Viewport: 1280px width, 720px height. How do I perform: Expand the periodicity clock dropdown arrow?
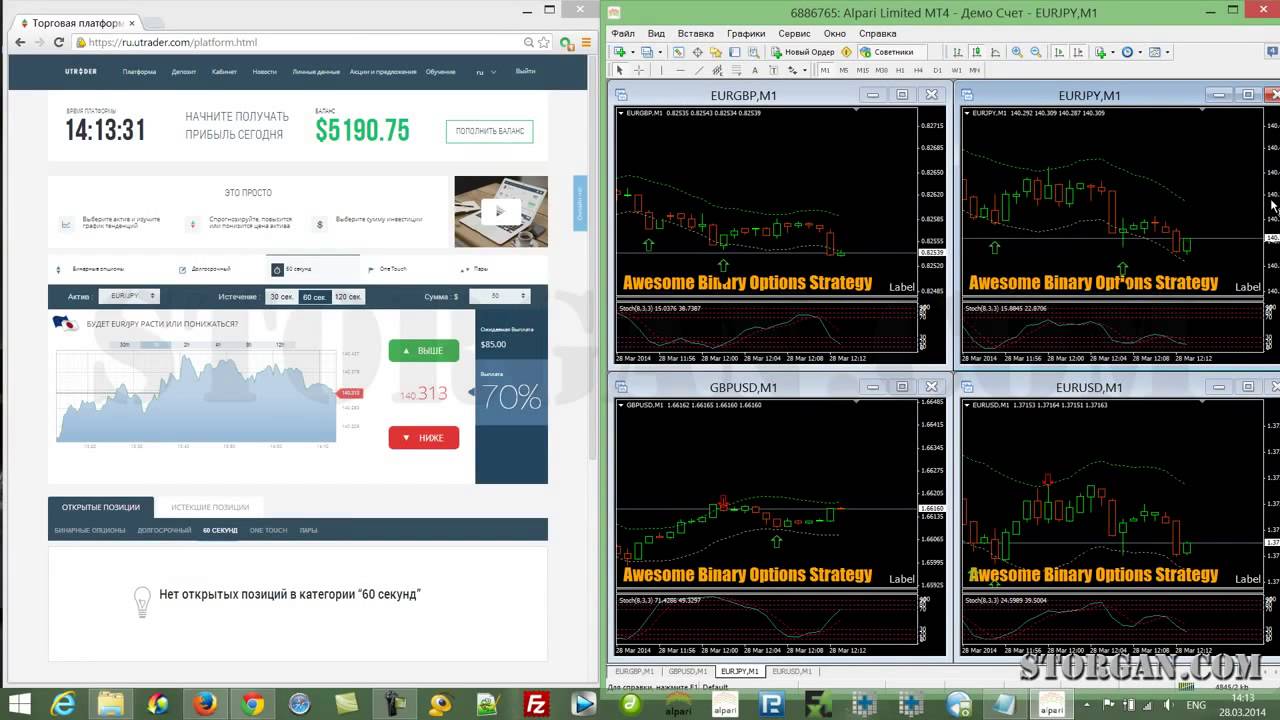pyautogui.click(x=1140, y=52)
